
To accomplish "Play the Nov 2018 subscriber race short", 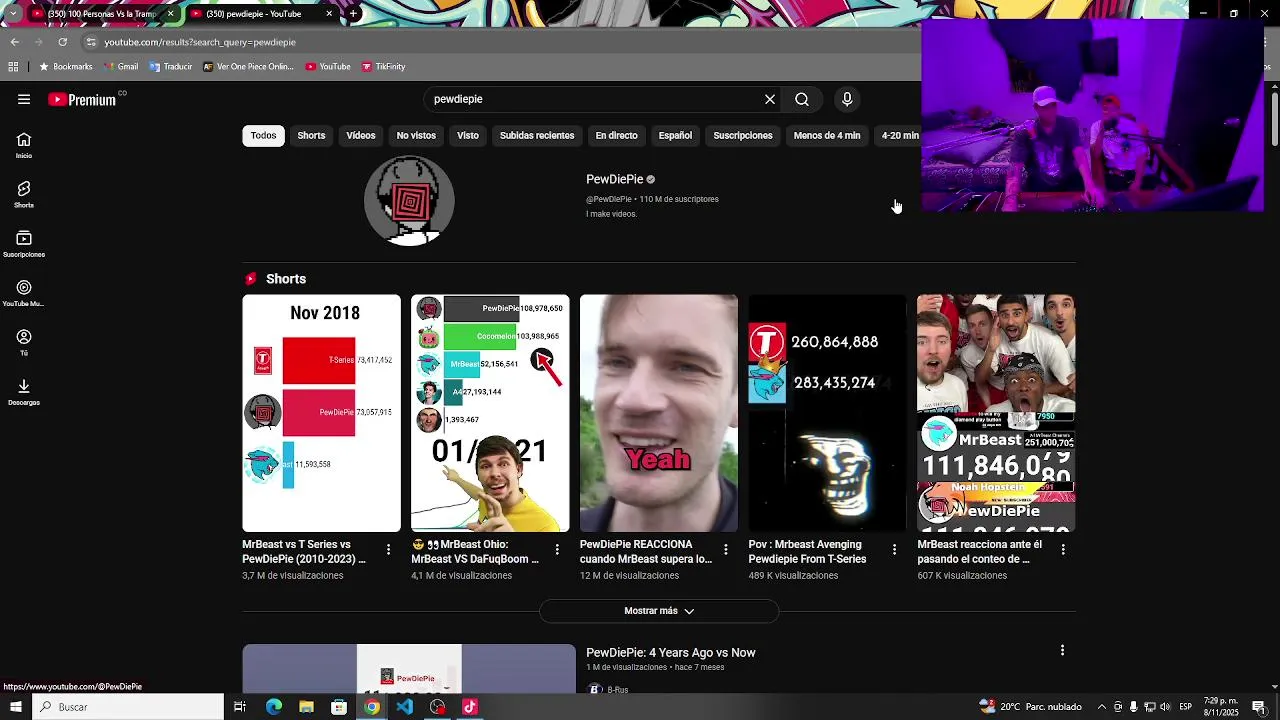I will 321,413.
